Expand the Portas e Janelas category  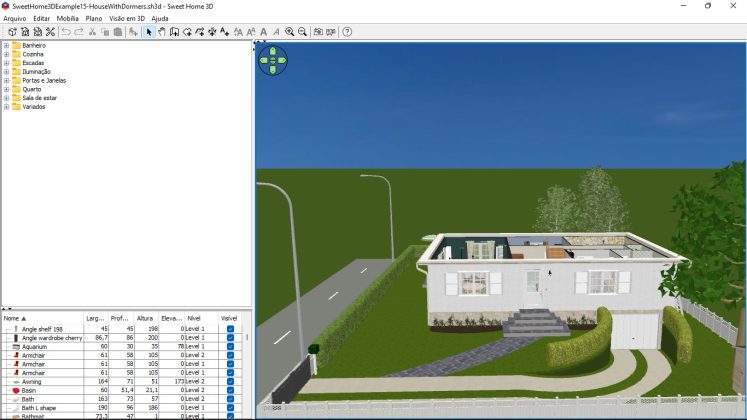[6, 81]
